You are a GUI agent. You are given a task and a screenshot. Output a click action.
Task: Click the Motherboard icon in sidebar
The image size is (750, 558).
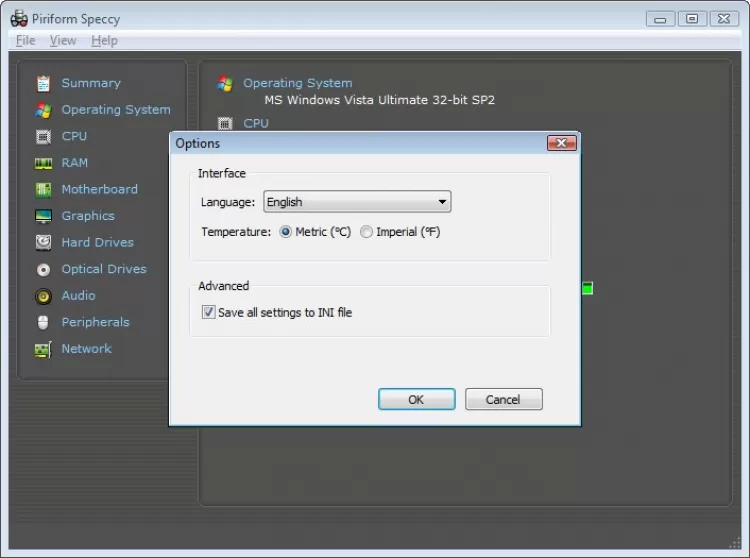(x=43, y=190)
